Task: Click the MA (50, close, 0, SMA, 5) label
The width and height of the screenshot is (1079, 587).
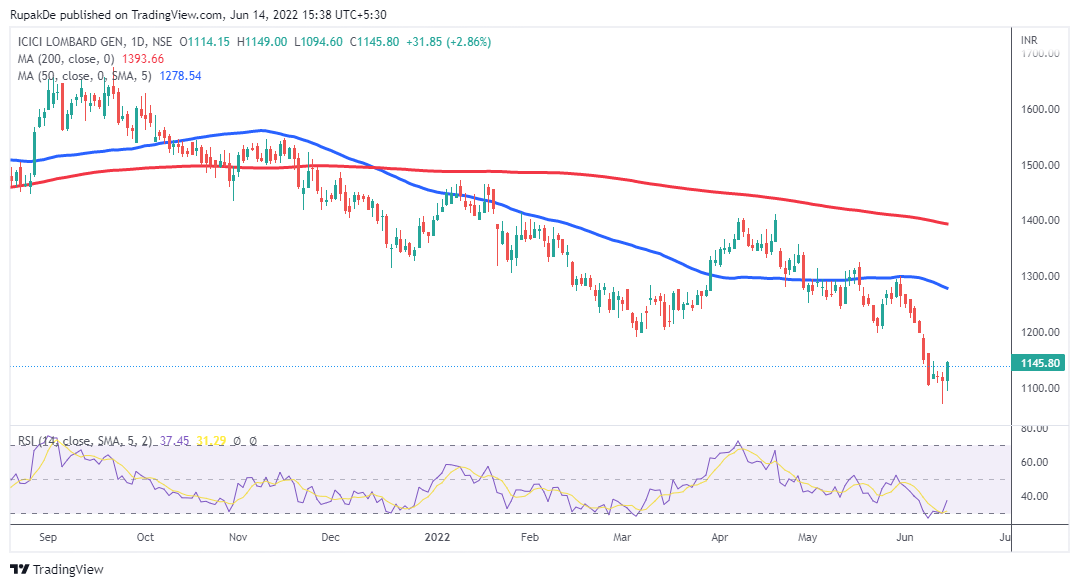Action: pyautogui.click(x=85, y=76)
